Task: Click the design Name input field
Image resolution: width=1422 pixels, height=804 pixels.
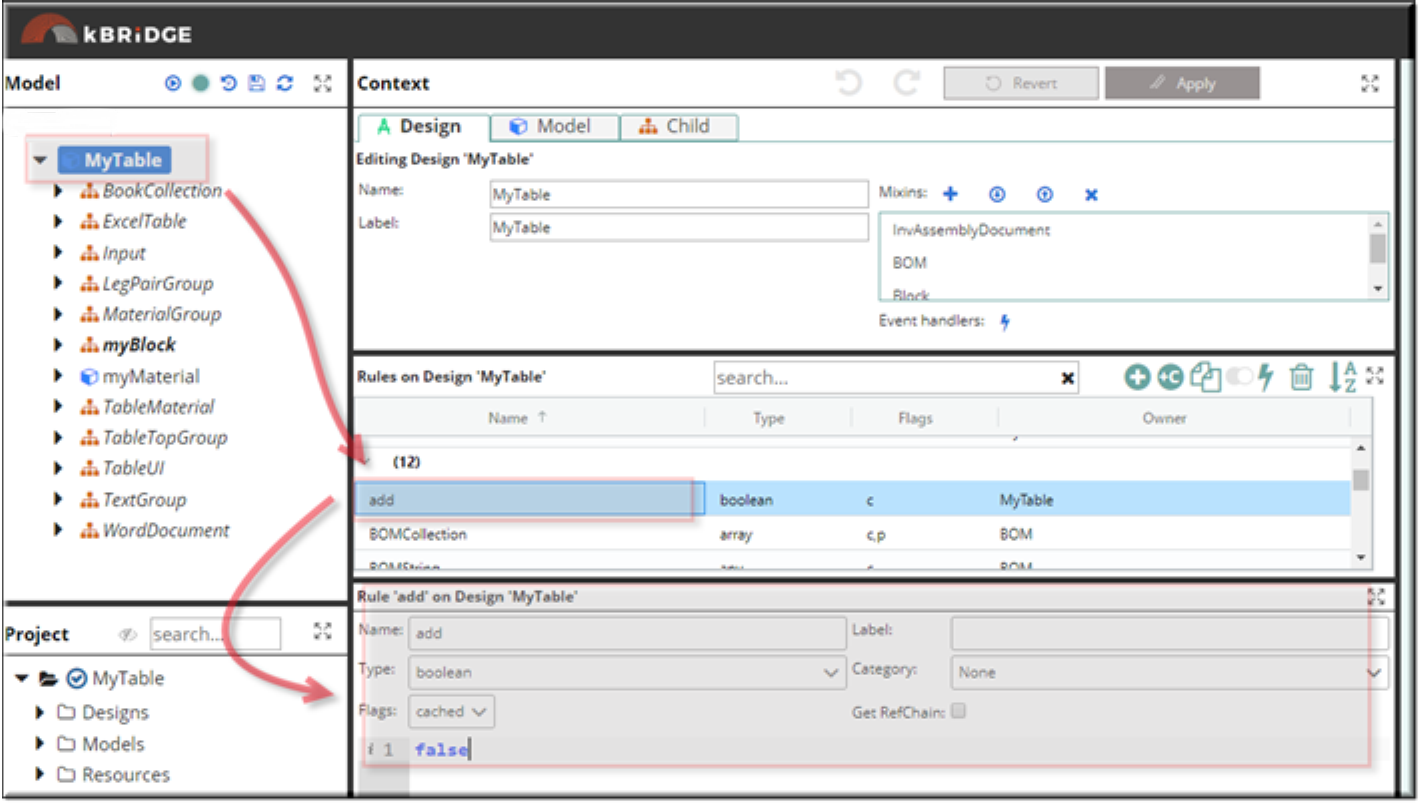Action: point(679,194)
